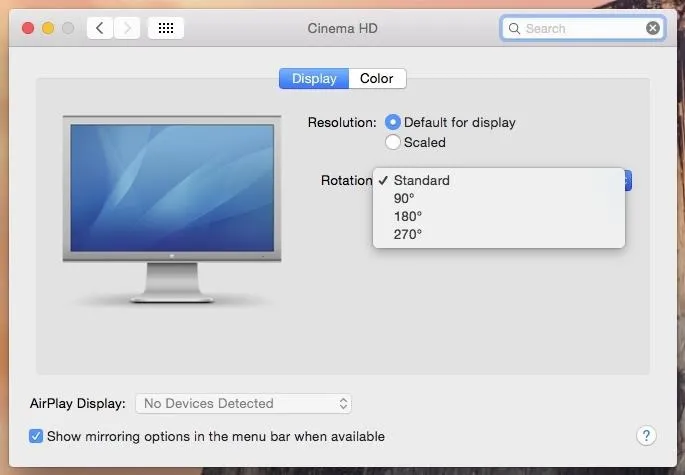Open help with the question mark button
The height and width of the screenshot is (475, 685).
tap(646, 436)
